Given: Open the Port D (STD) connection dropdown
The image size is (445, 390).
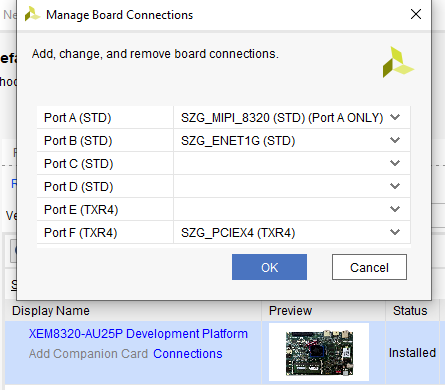Looking at the screenshot, I should point(395,186).
